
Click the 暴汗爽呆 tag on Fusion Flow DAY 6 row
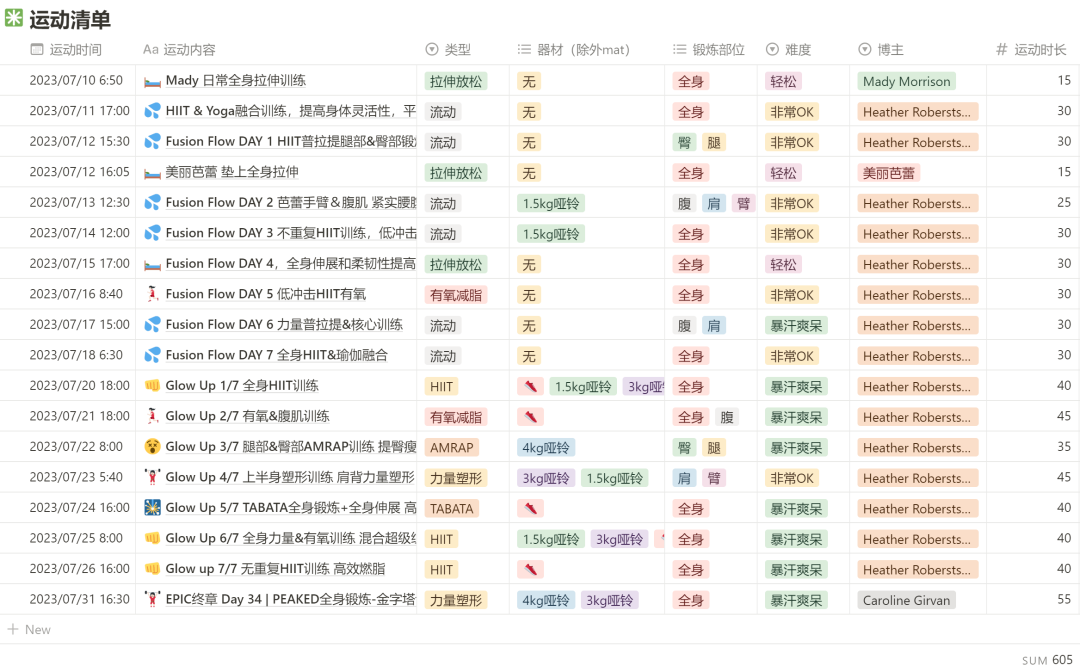pos(796,326)
